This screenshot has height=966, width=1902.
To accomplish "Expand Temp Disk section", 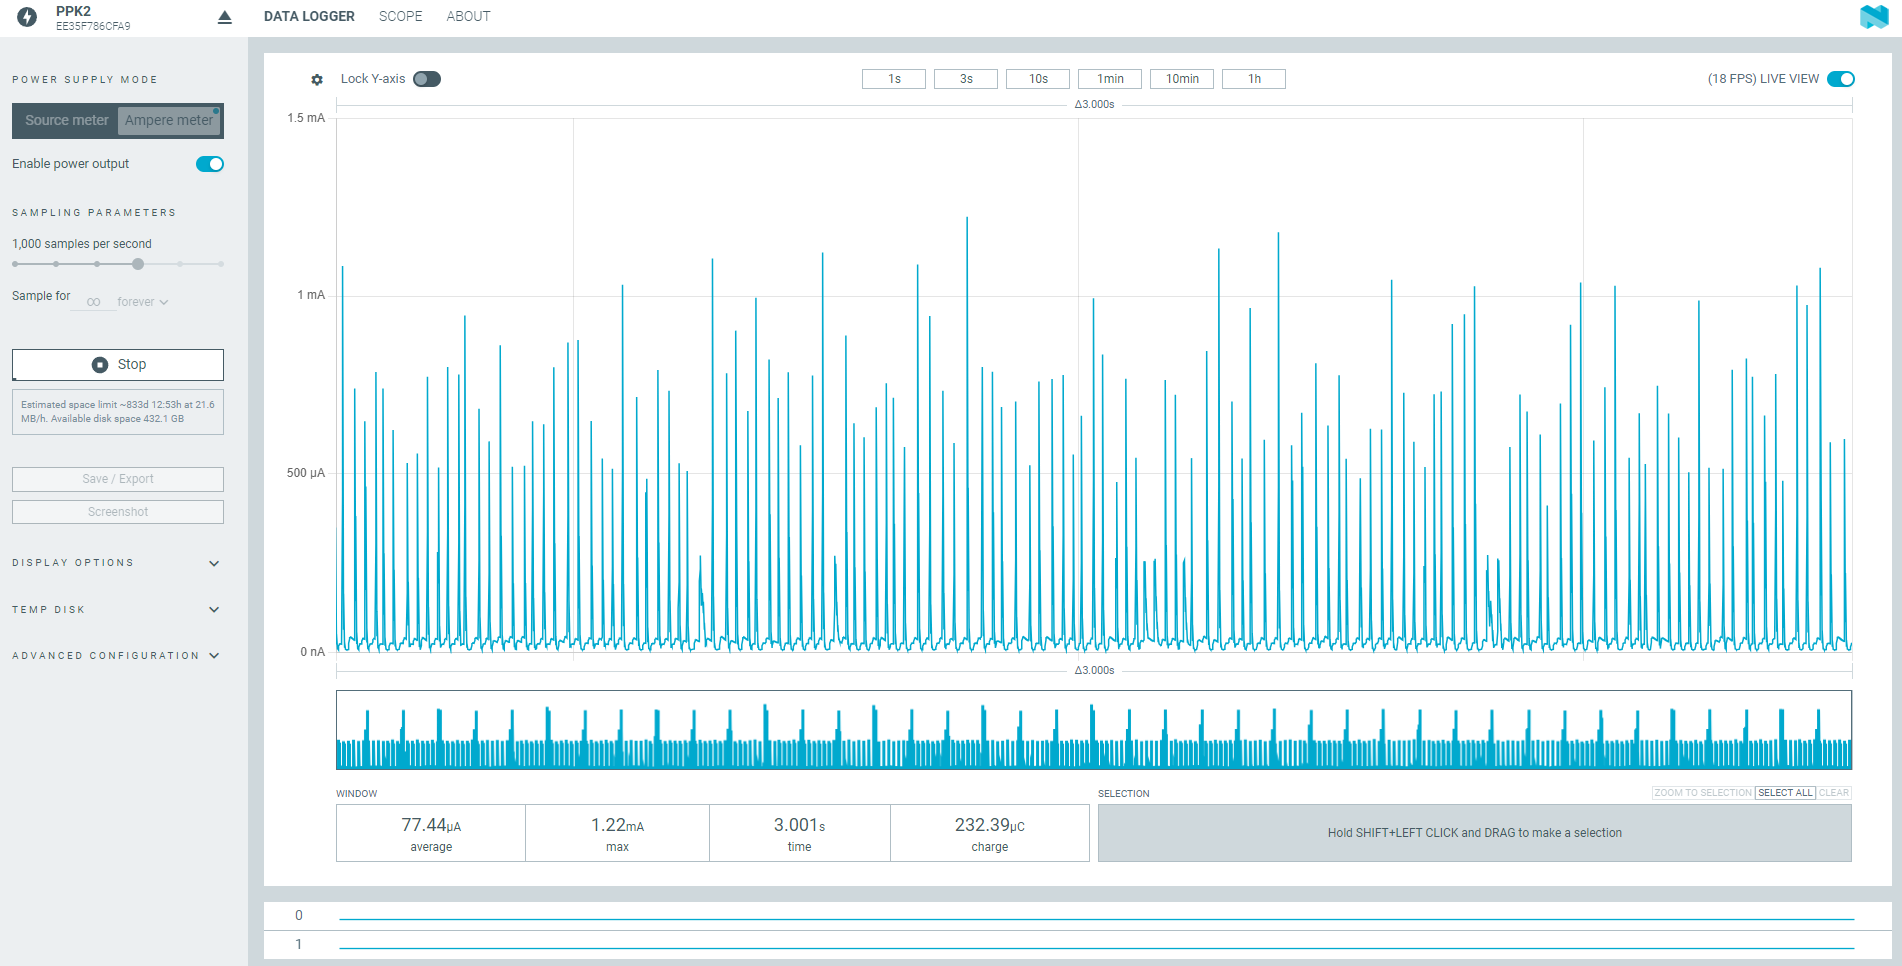I will 116,610.
